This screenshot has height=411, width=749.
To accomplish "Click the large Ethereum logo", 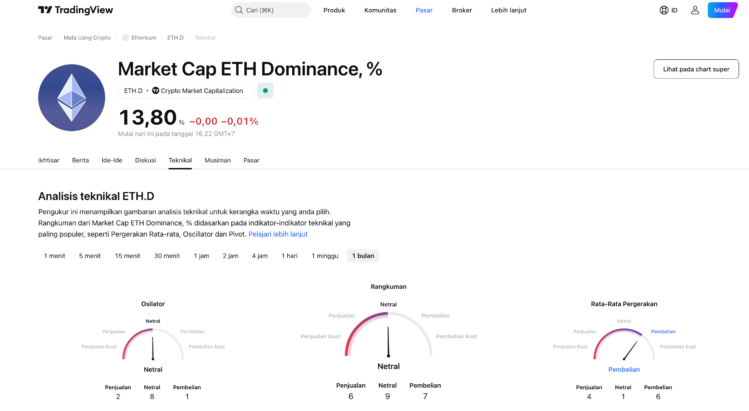I will pyautogui.click(x=71, y=97).
